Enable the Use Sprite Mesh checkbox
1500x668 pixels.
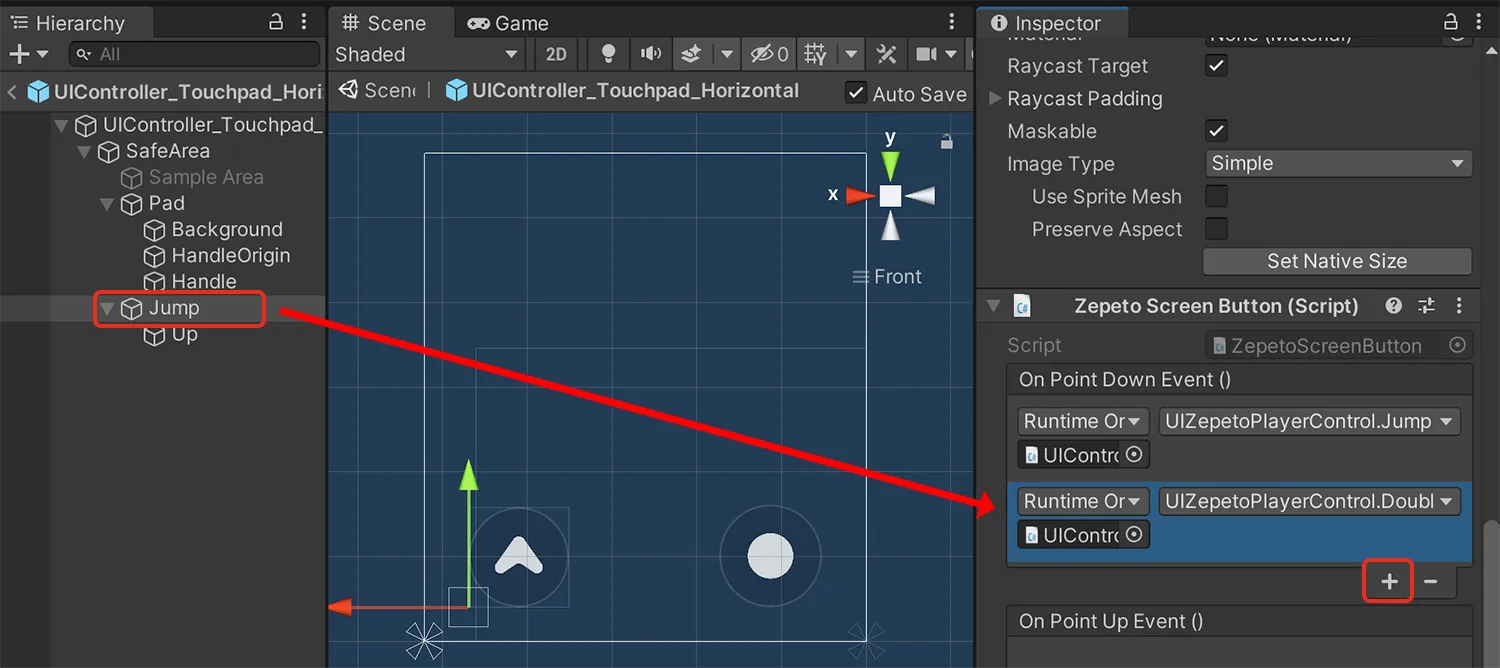pyautogui.click(x=1216, y=197)
